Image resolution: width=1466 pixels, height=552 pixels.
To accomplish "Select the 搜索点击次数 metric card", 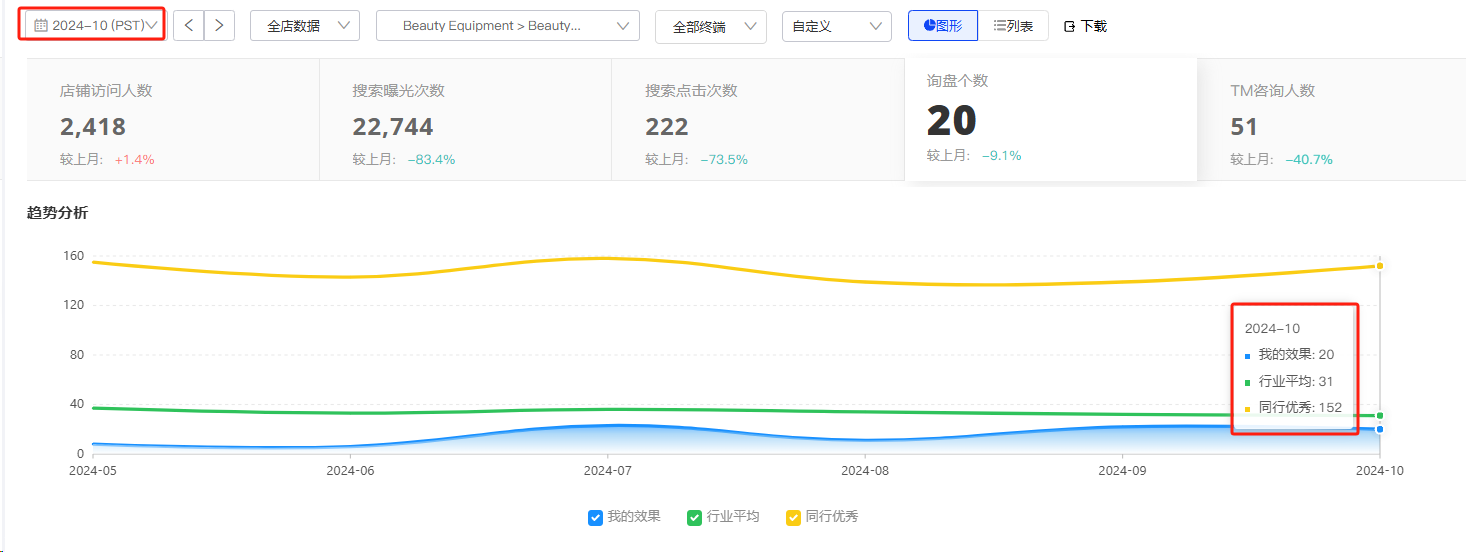I will [757, 120].
